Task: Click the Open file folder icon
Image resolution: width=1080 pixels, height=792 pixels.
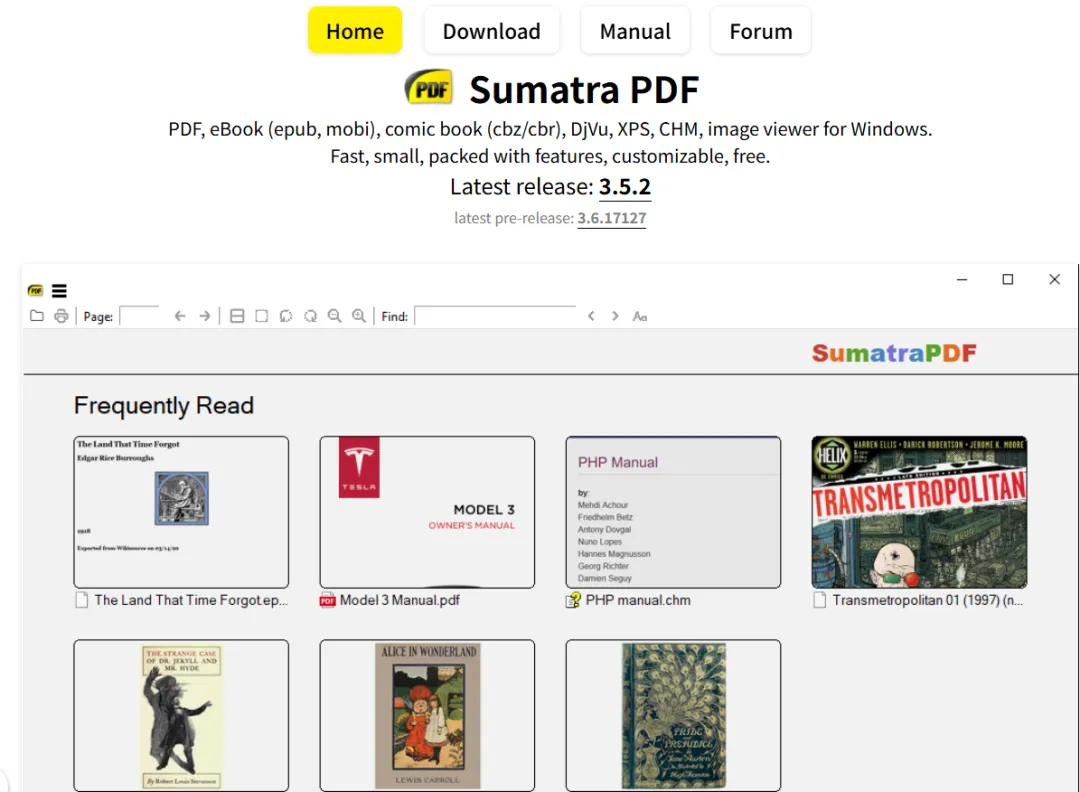Action: pos(37,316)
